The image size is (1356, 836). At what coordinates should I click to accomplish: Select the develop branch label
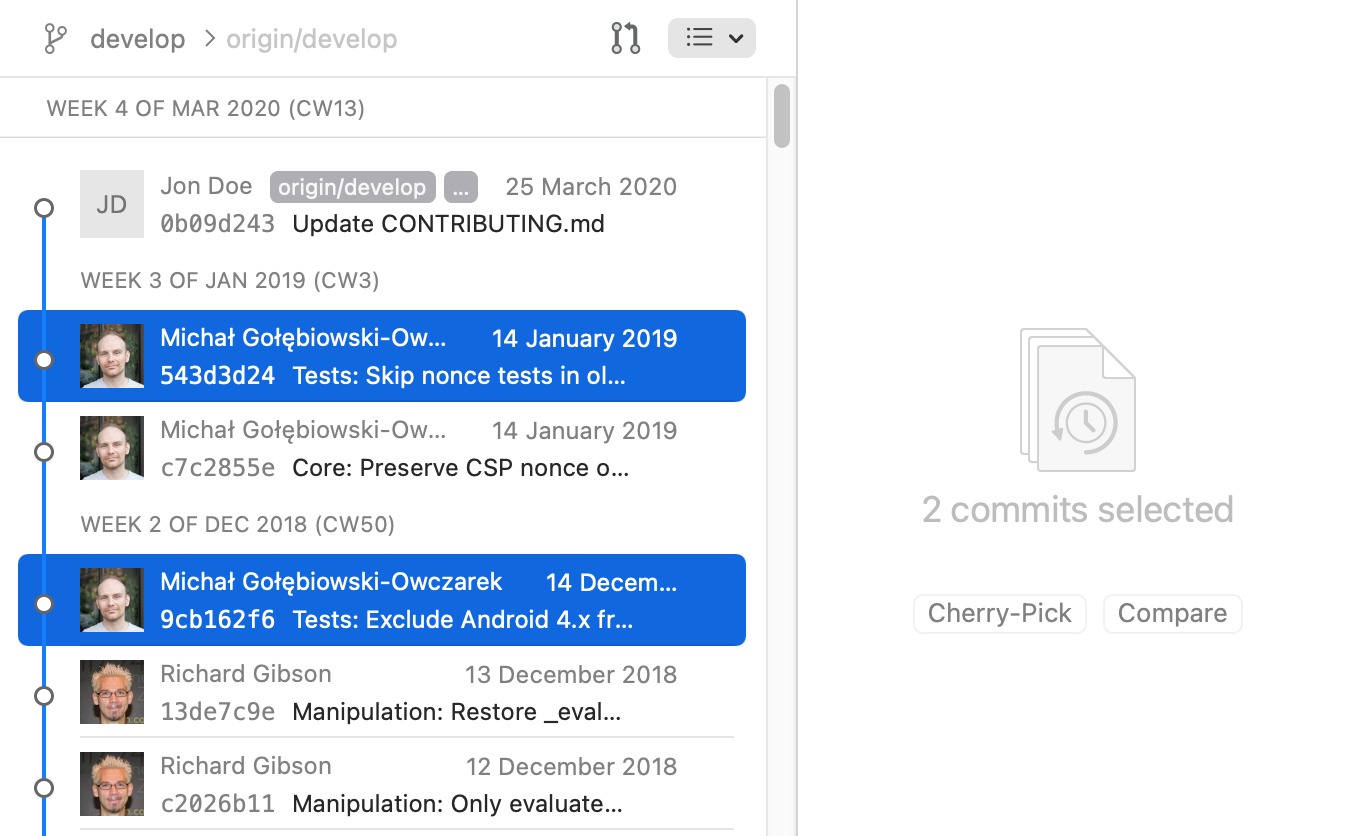(x=138, y=39)
